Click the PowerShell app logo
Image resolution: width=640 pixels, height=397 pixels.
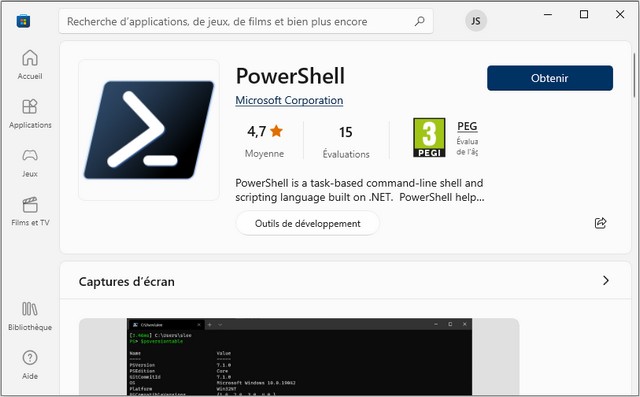pos(149,130)
